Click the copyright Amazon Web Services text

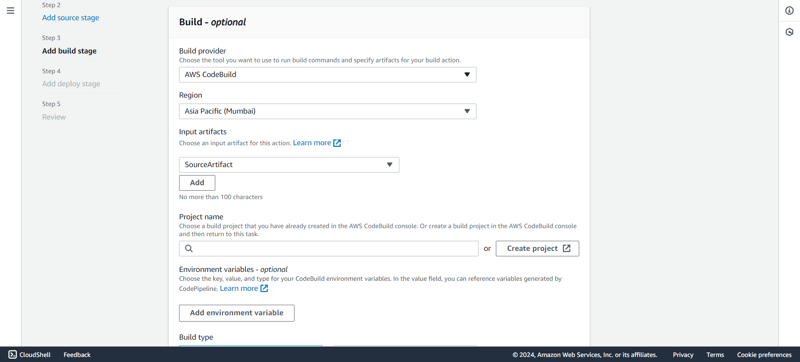pos(585,355)
